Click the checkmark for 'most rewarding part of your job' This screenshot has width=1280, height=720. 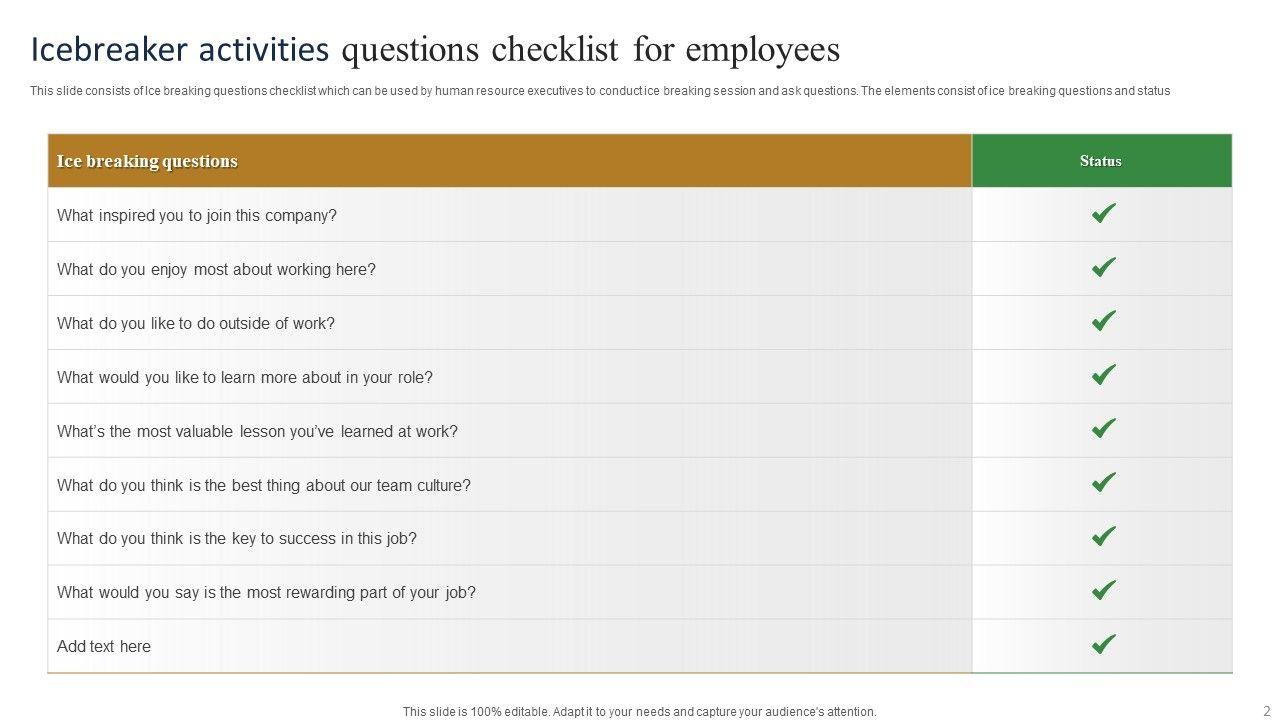pos(1103,591)
